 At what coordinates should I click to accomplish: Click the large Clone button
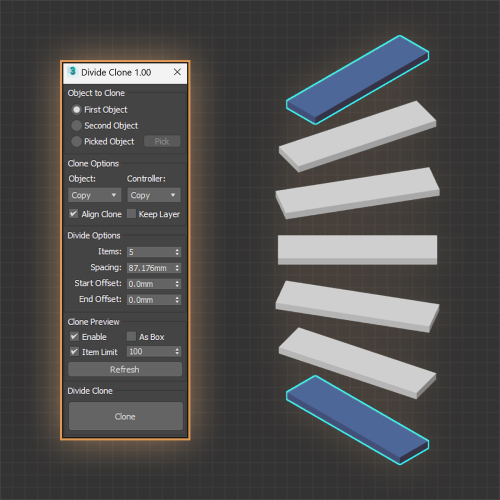(126, 416)
